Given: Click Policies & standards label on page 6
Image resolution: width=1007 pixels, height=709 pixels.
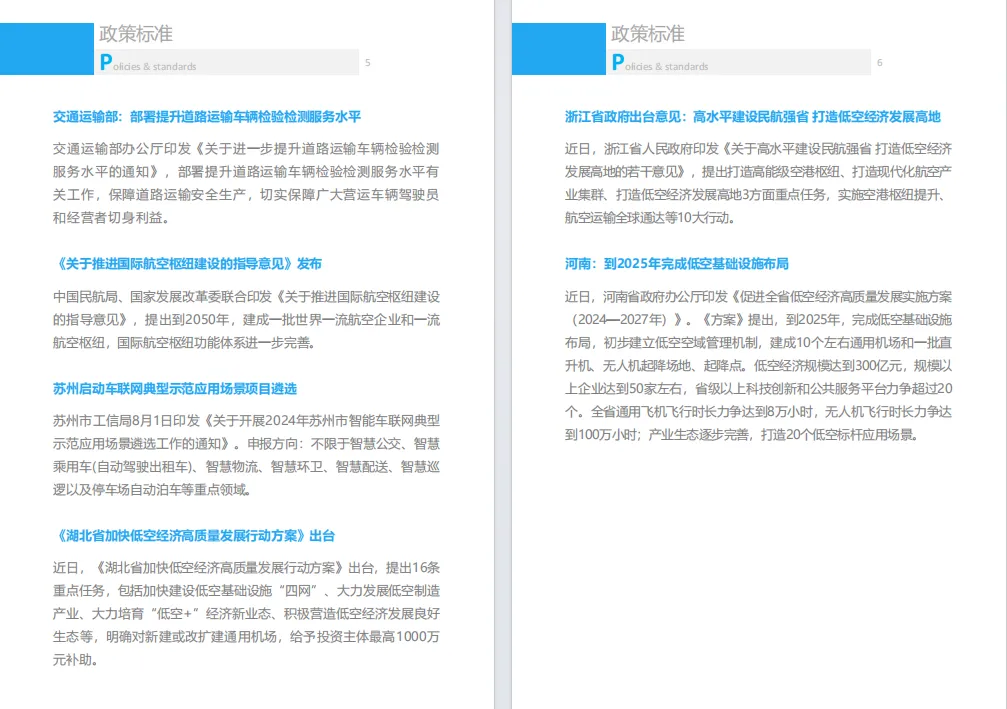Looking at the screenshot, I should [x=660, y=63].
